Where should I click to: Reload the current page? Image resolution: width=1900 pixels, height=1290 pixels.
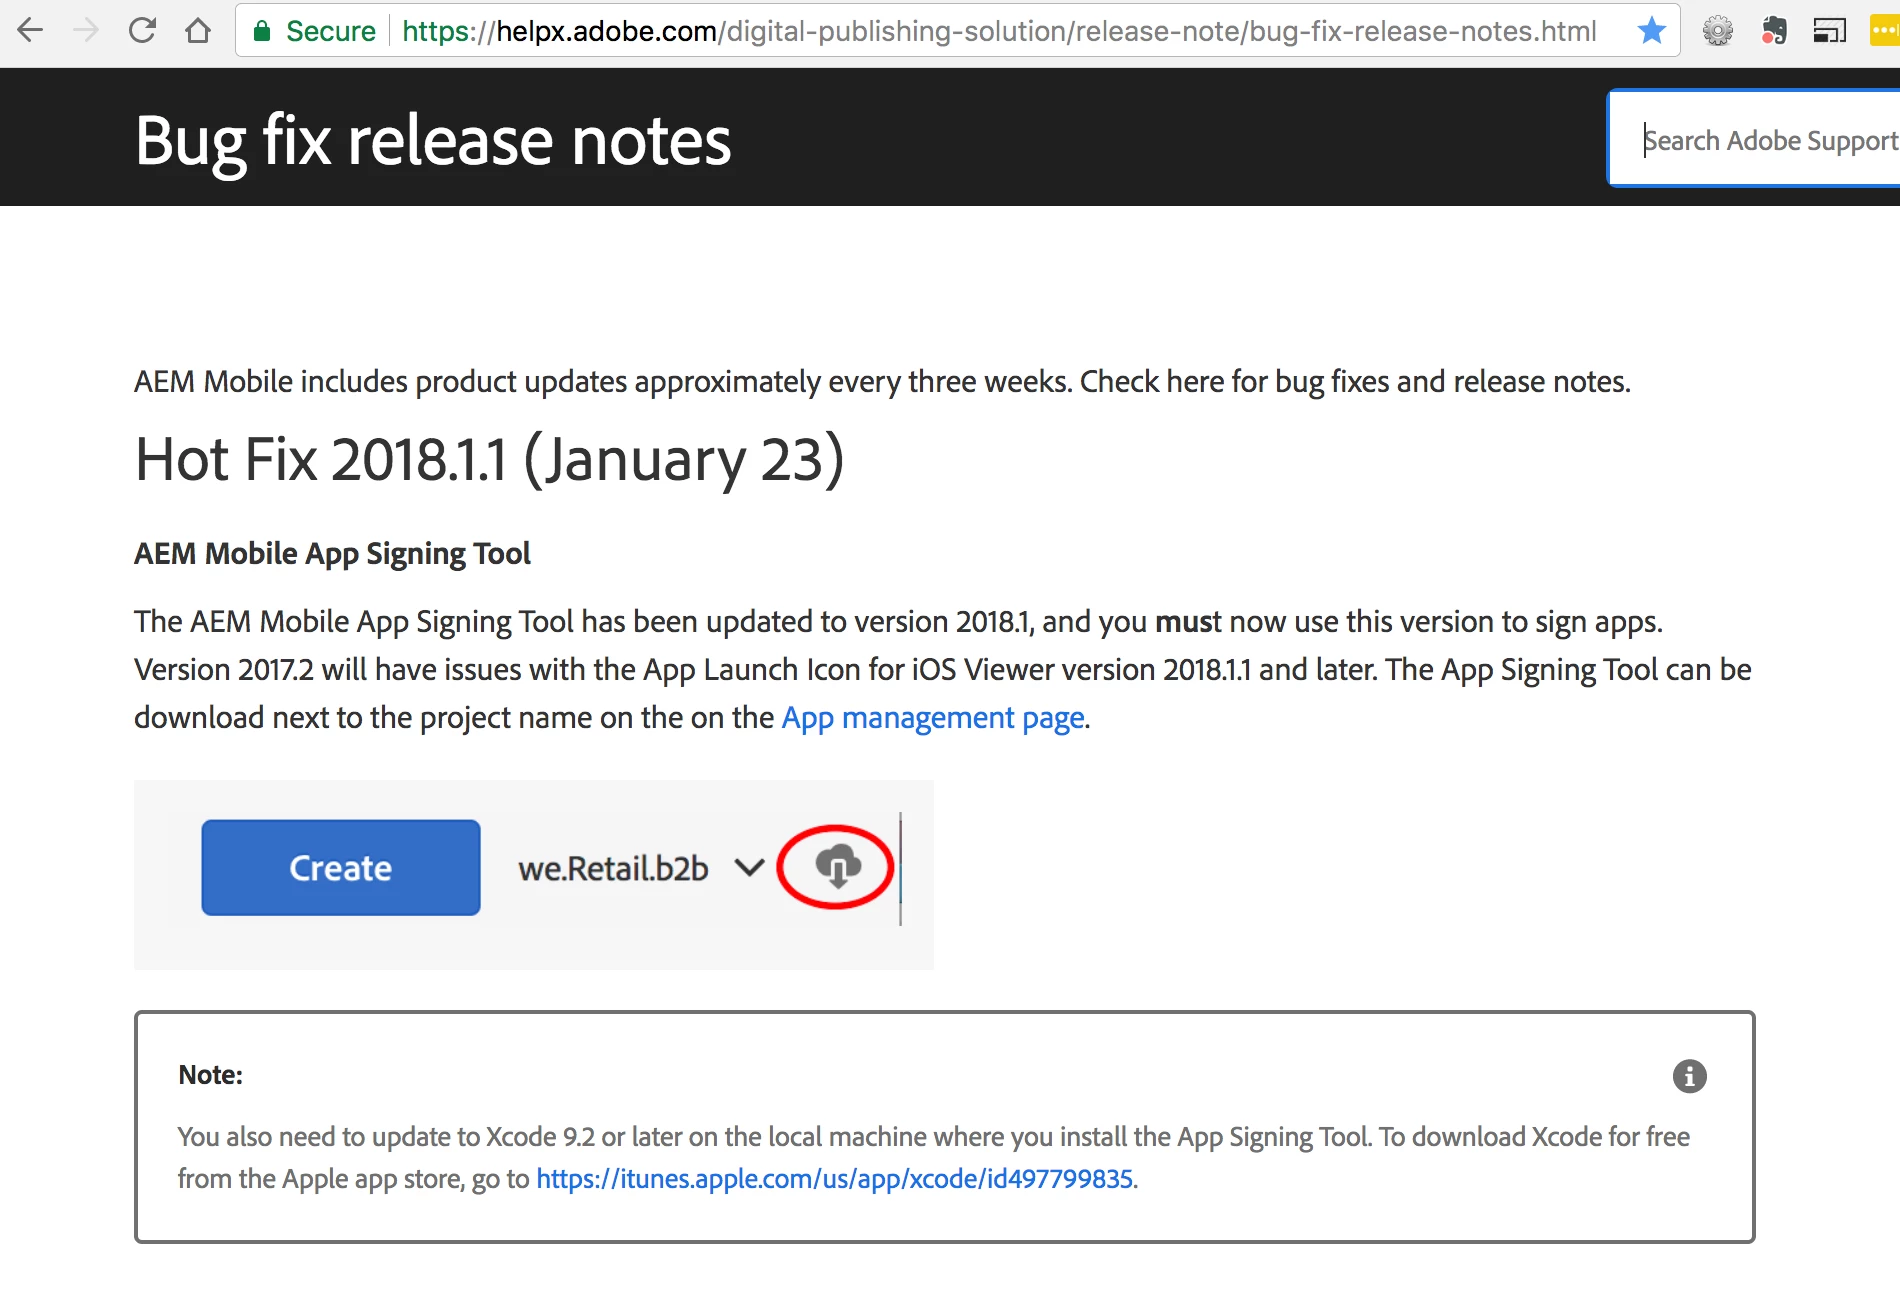pyautogui.click(x=143, y=31)
